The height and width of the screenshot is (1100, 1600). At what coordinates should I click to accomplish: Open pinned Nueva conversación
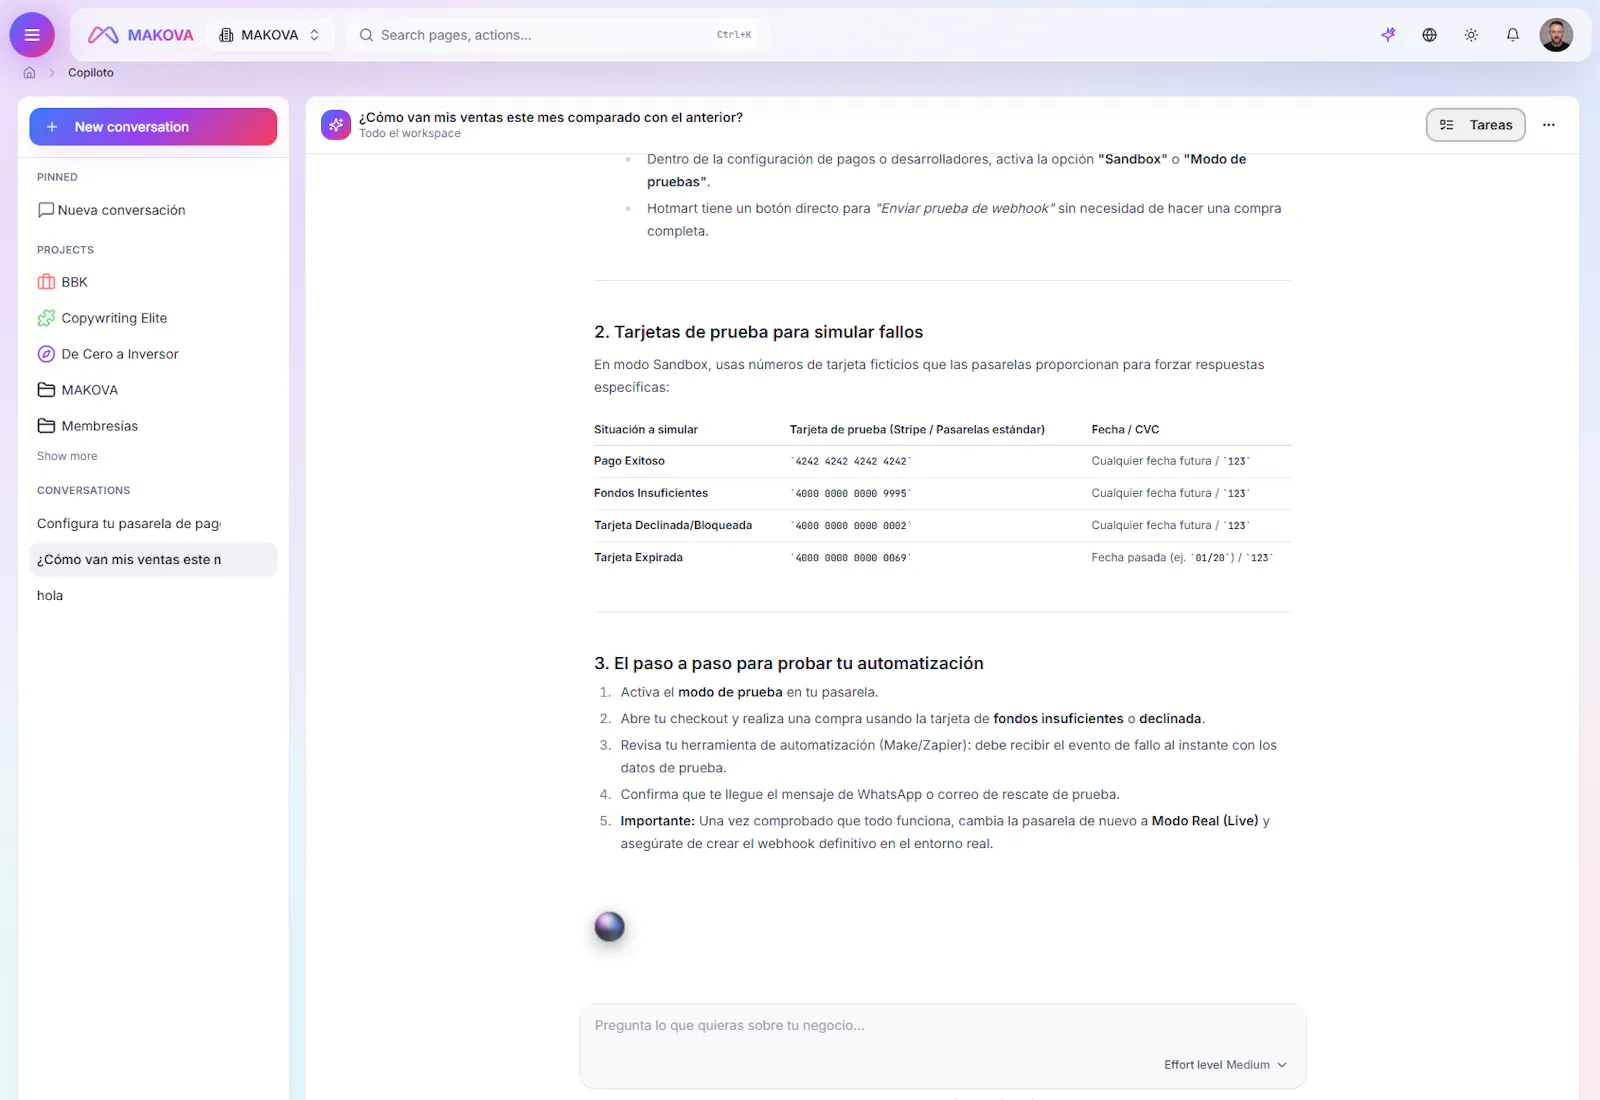click(153, 210)
